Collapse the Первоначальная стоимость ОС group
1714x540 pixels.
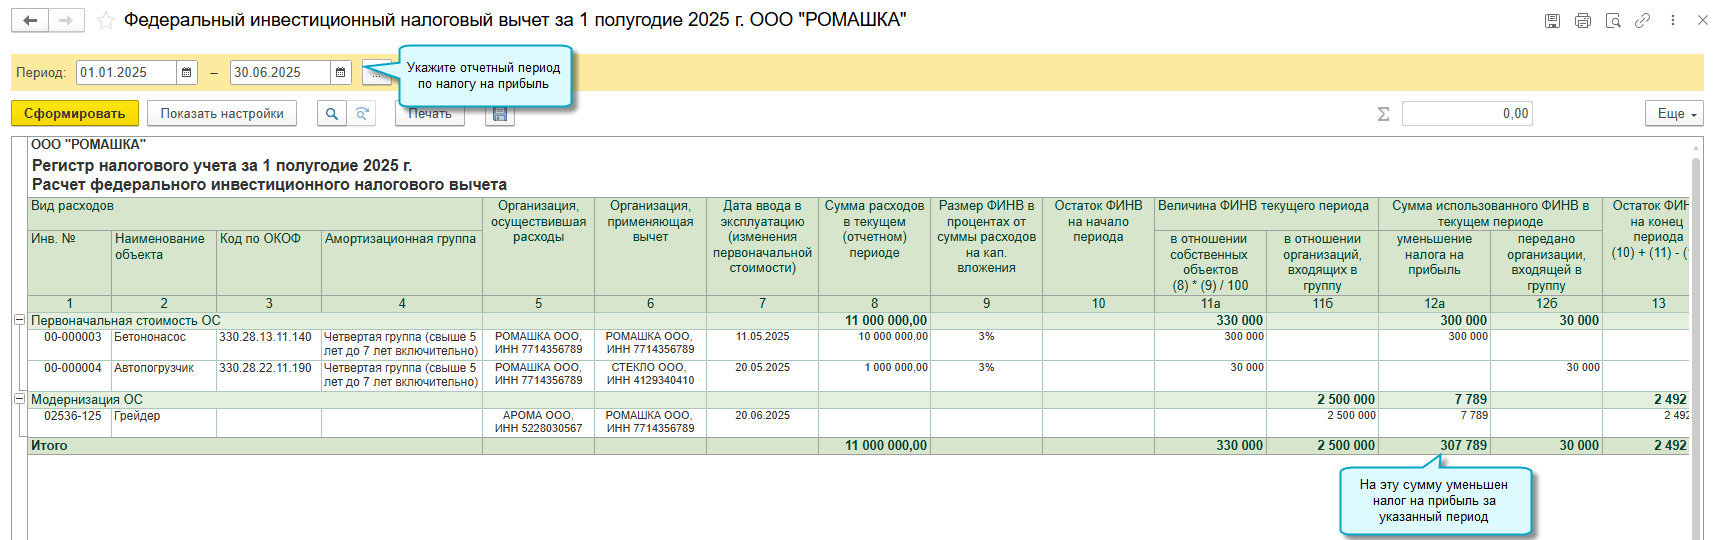coord(19,320)
